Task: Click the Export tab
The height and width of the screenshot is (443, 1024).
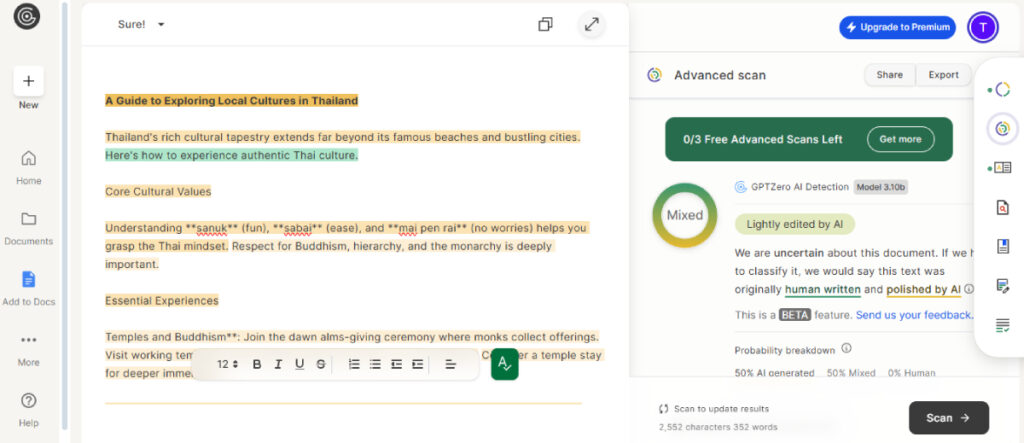Action: click(x=943, y=75)
